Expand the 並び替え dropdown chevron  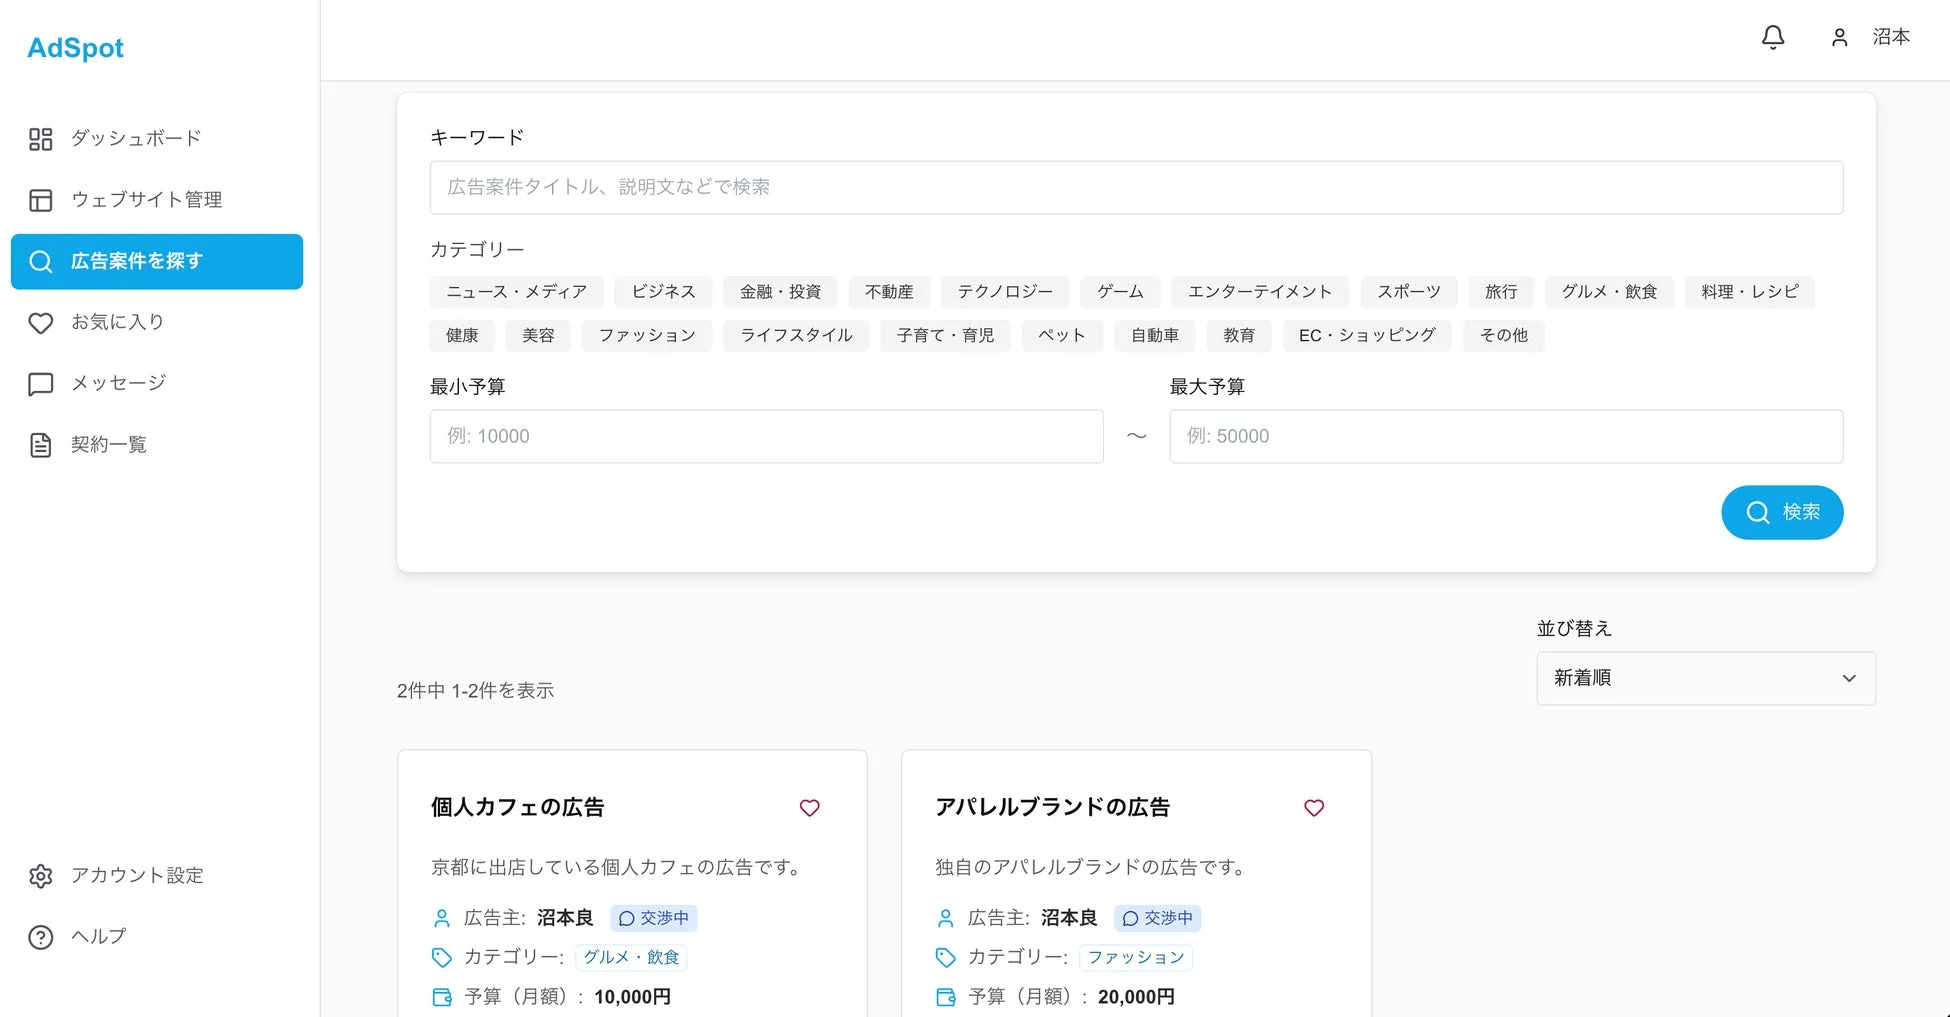coord(1848,678)
